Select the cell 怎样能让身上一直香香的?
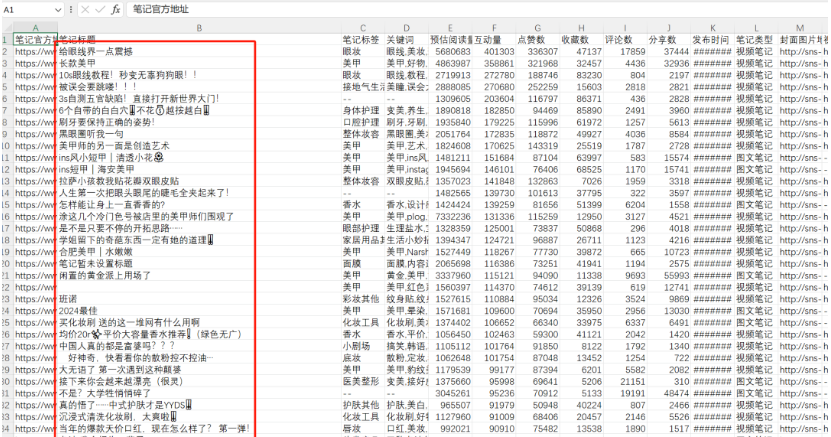Screen dimensions: 831x437 [x=199, y=204]
